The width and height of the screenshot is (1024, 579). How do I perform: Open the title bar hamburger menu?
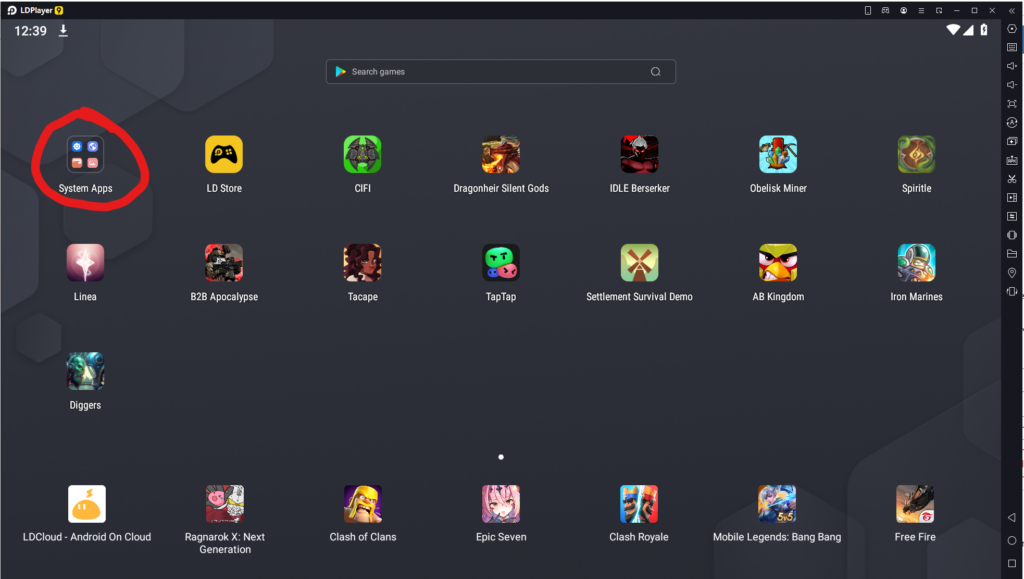(921, 10)
